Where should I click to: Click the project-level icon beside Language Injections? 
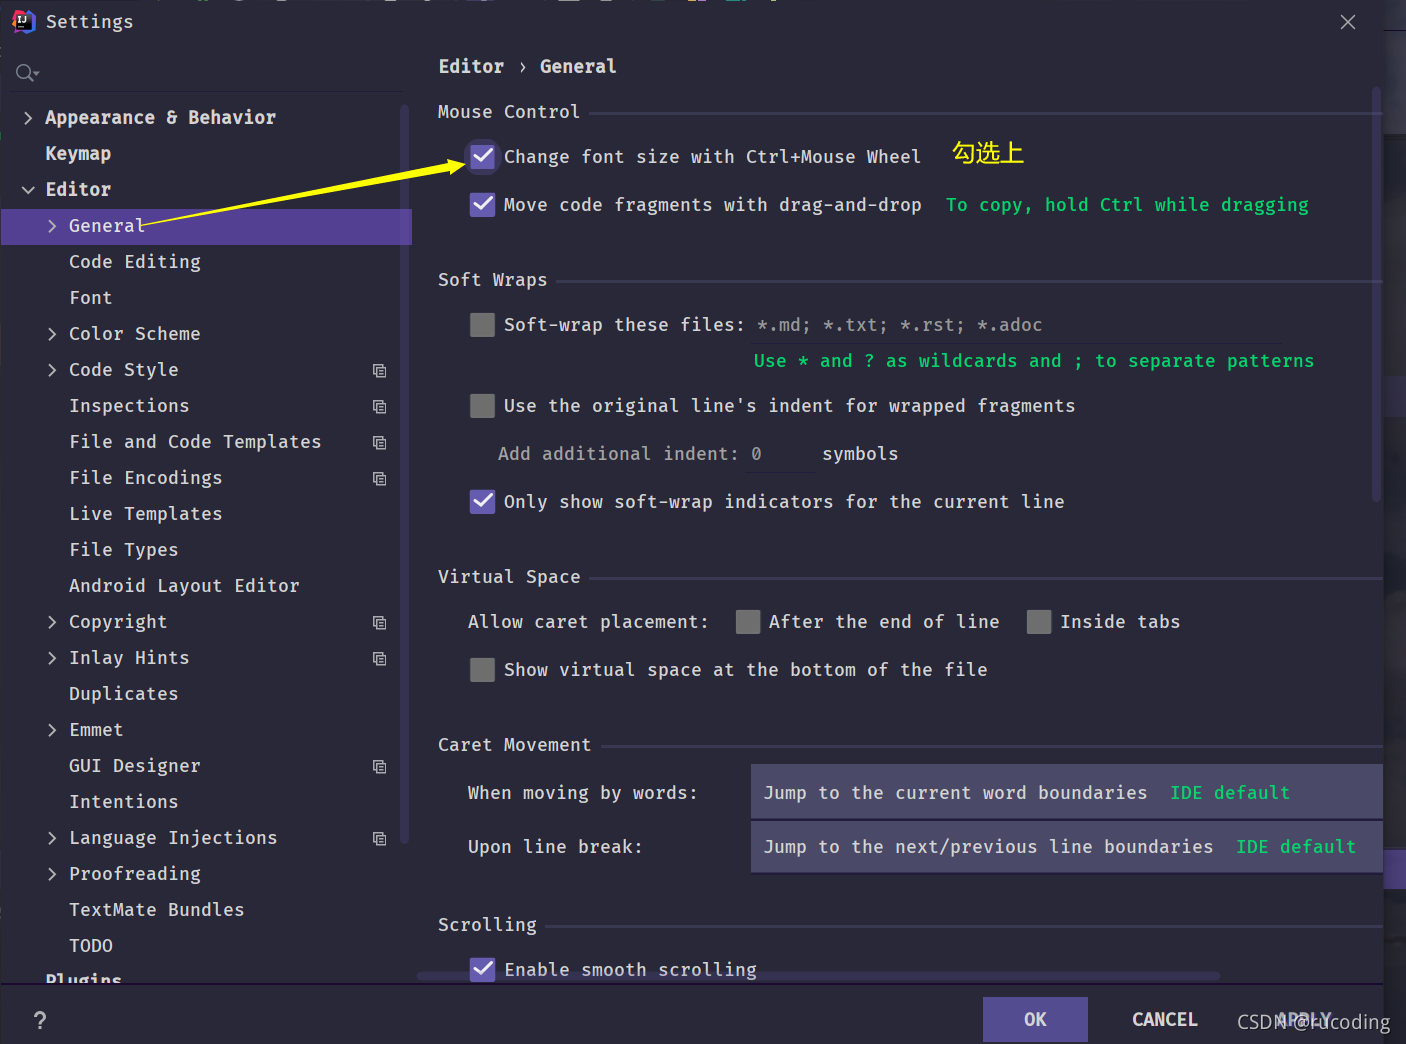pos(380,838)
